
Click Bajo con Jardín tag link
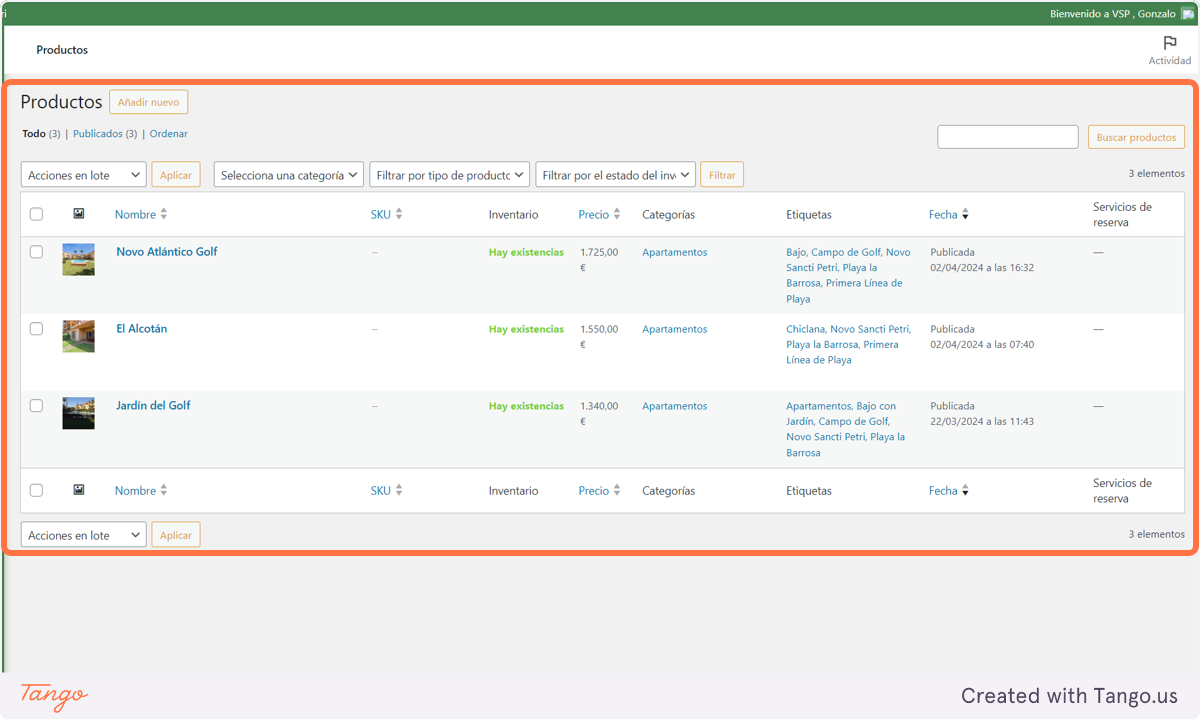841,414
